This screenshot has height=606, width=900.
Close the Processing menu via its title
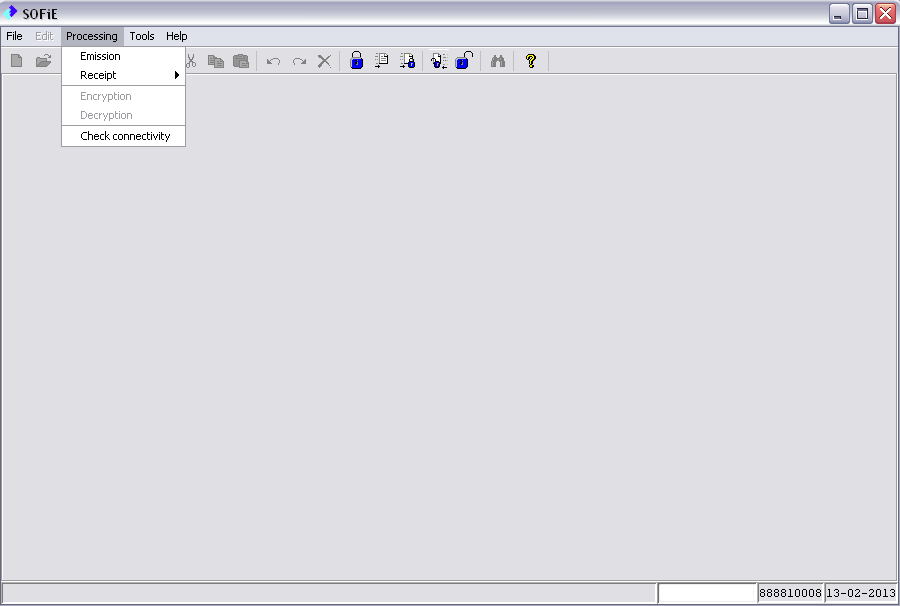(92, 36)
